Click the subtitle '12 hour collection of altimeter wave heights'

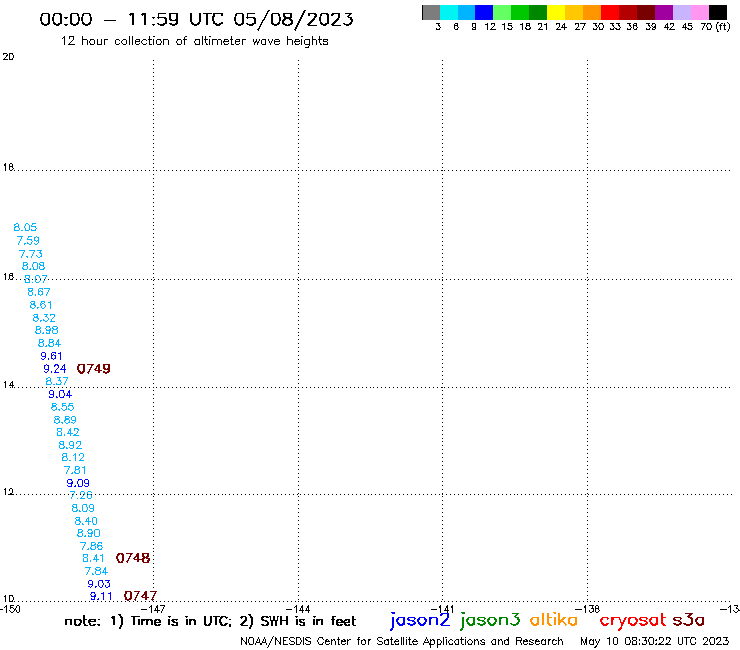point(194,41)
